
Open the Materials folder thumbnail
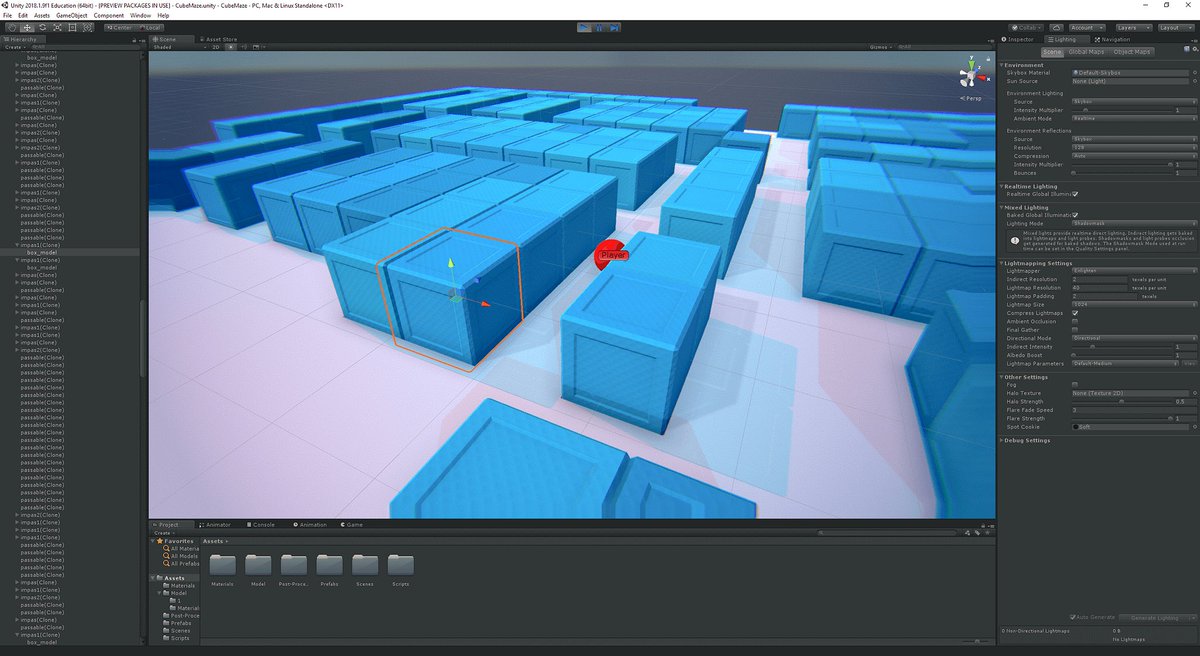pos(223,565)
